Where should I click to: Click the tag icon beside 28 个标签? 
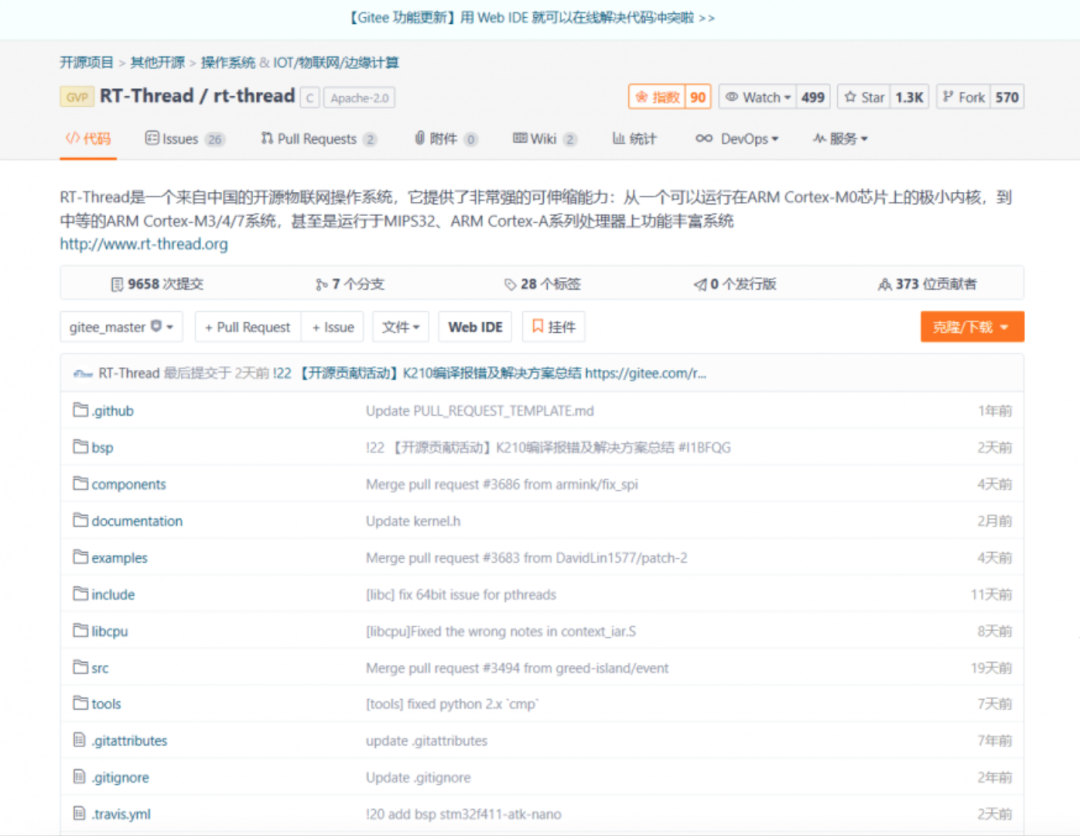tap(510, 284)
